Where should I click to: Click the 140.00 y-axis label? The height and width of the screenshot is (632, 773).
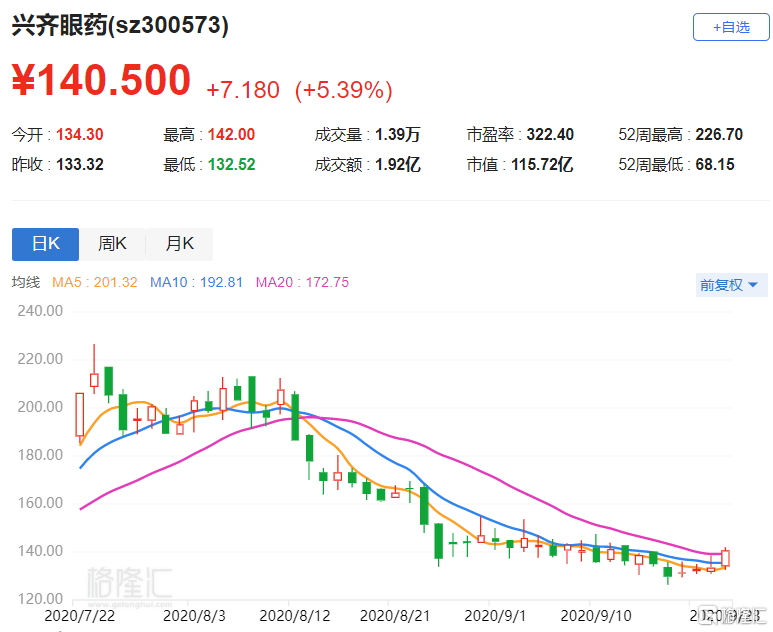pos(40,551)
